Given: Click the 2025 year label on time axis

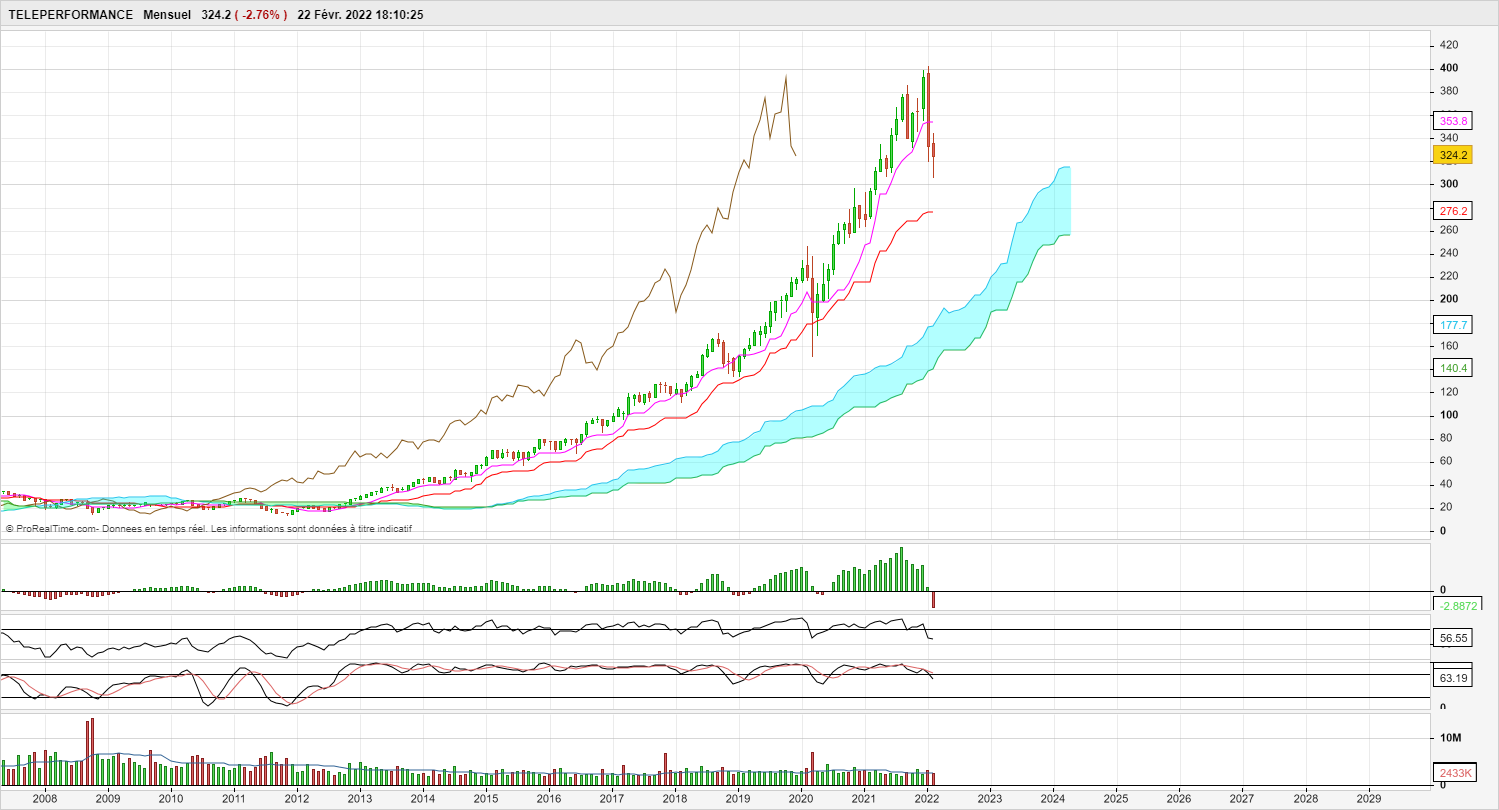Looking at the screenshot, I should pos(1116,799).
